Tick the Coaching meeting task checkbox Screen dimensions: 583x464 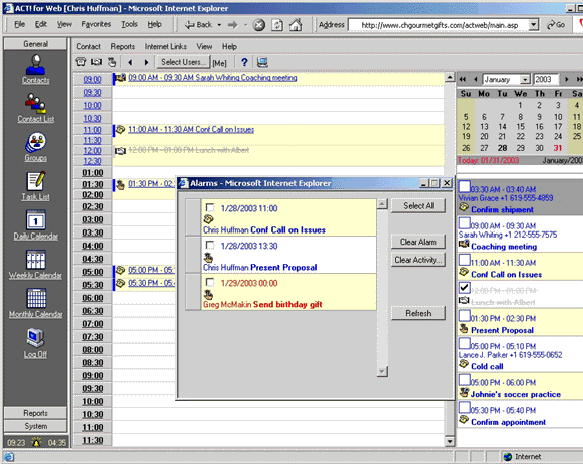(x=464, y=222)
